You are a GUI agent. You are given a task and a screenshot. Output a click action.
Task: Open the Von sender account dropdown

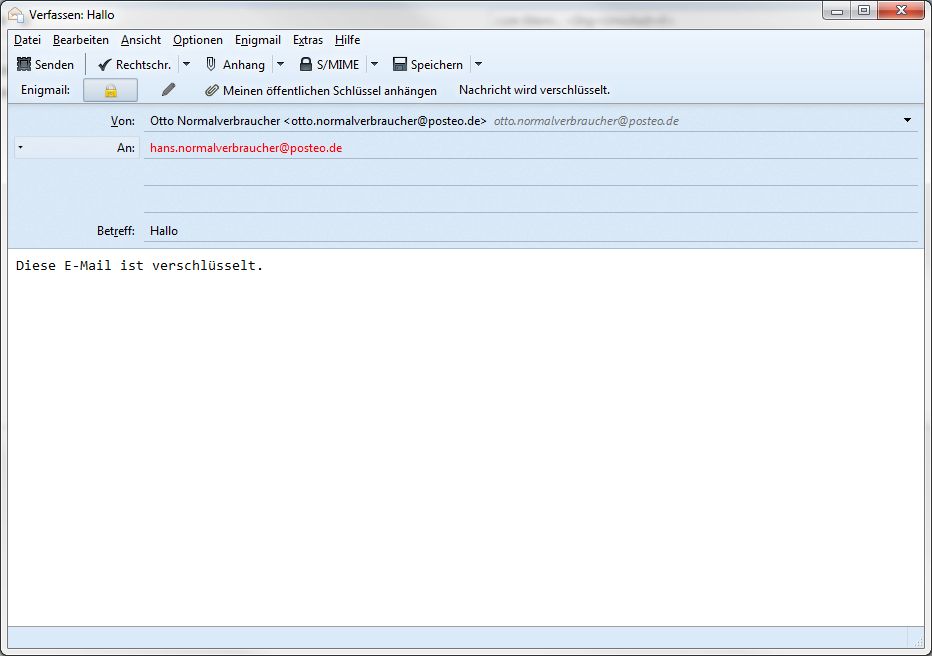907,120
